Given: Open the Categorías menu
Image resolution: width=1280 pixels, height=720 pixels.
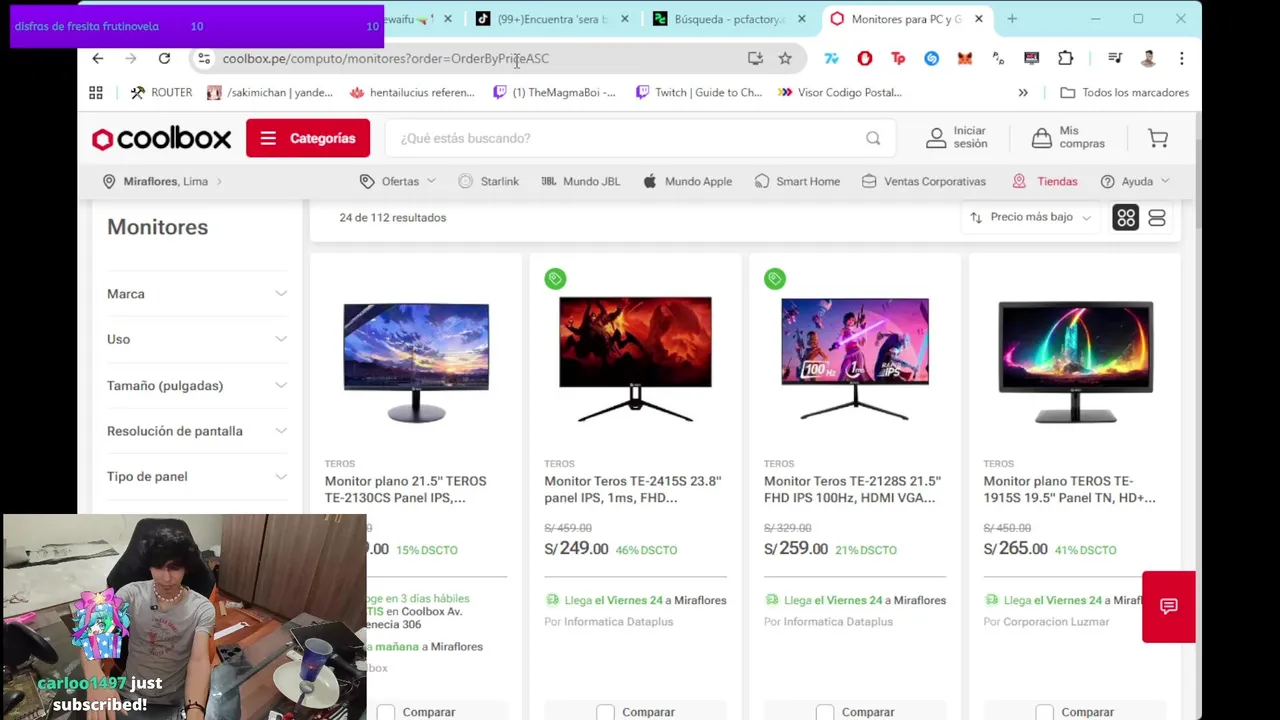Looking at the screenshot, I should coord(308,138).
